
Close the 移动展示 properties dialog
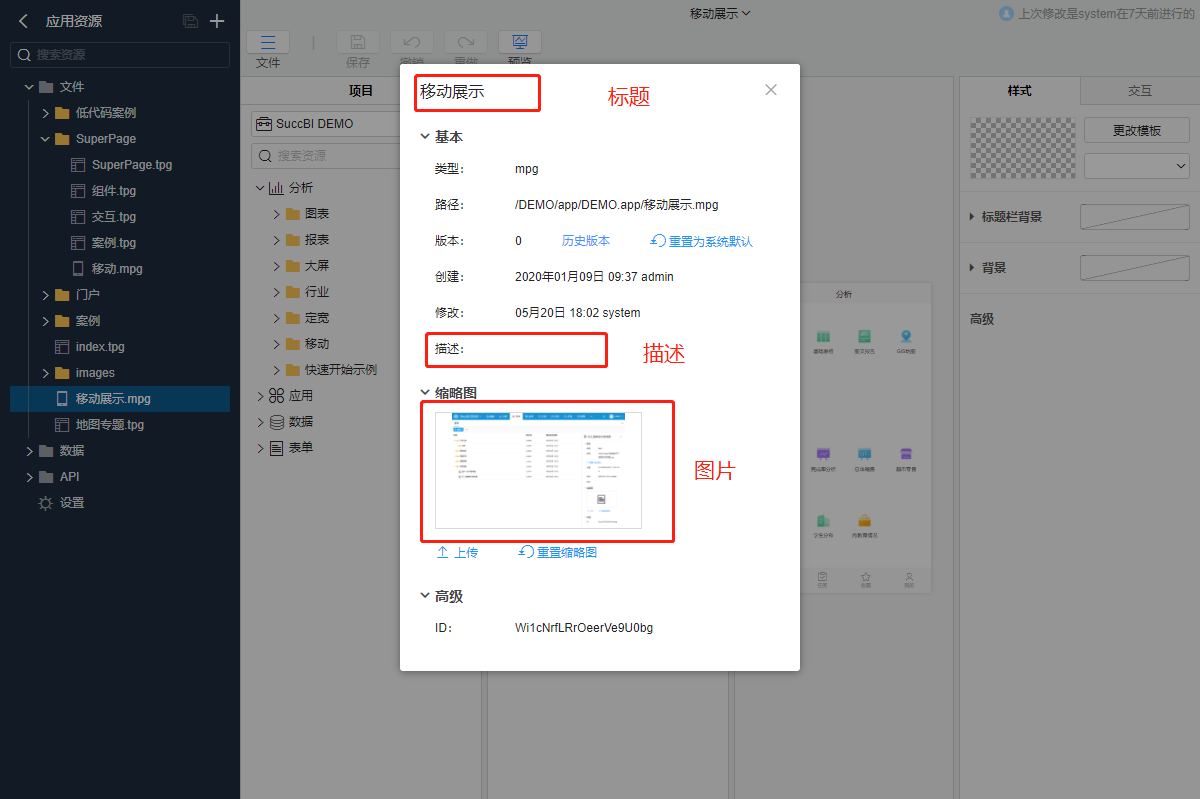coord(771,89)
